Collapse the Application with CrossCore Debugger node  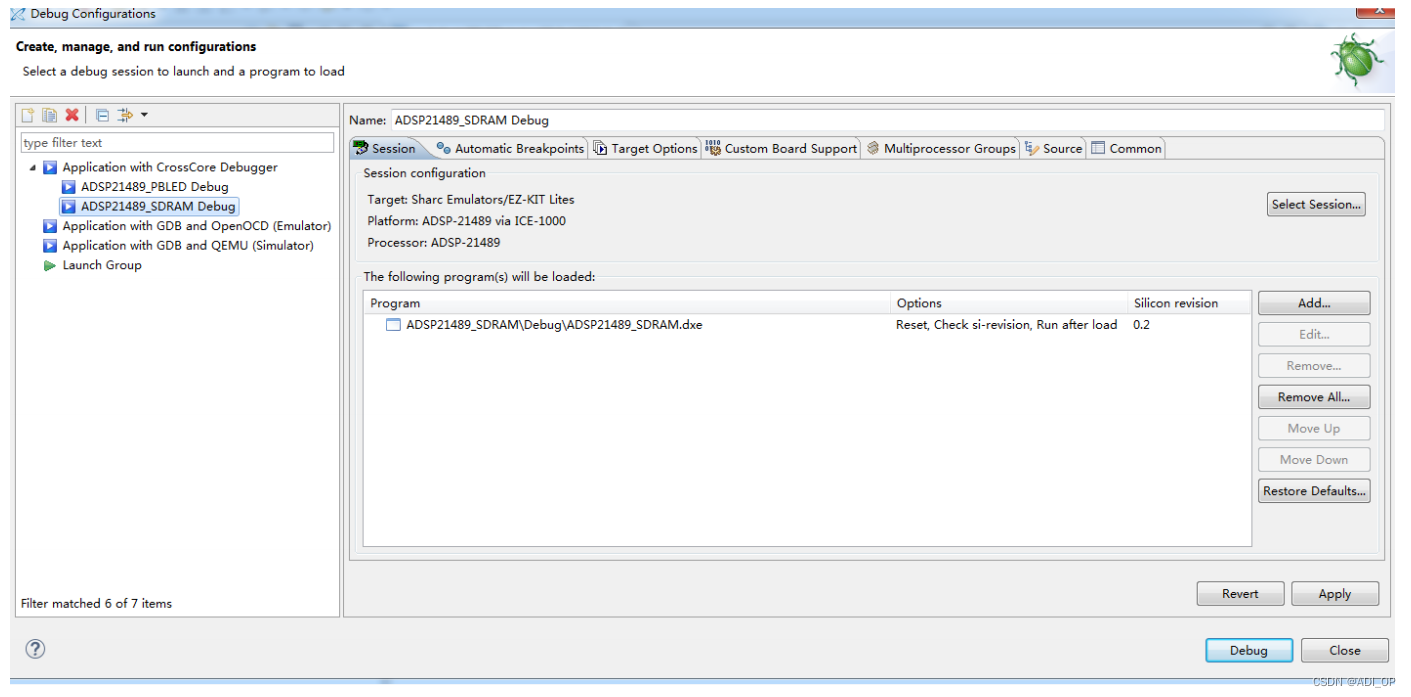point(33,168)
